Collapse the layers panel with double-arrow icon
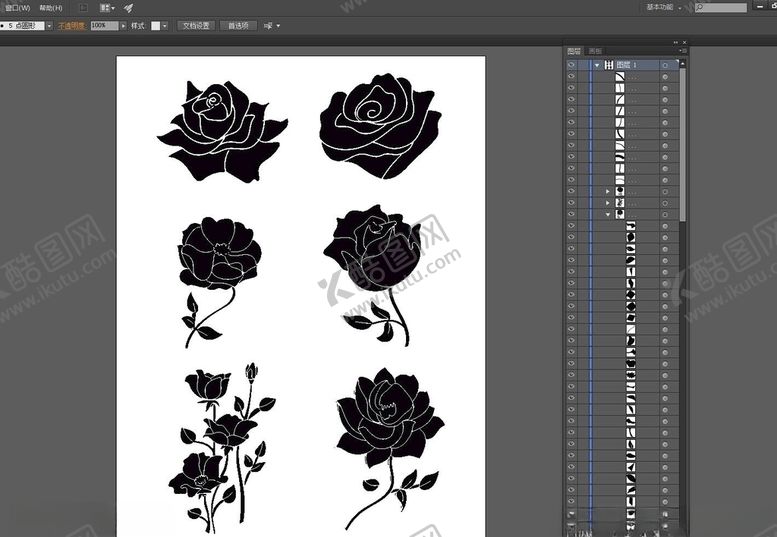Screen dimensions: 777x537 (x=675, y=42)
